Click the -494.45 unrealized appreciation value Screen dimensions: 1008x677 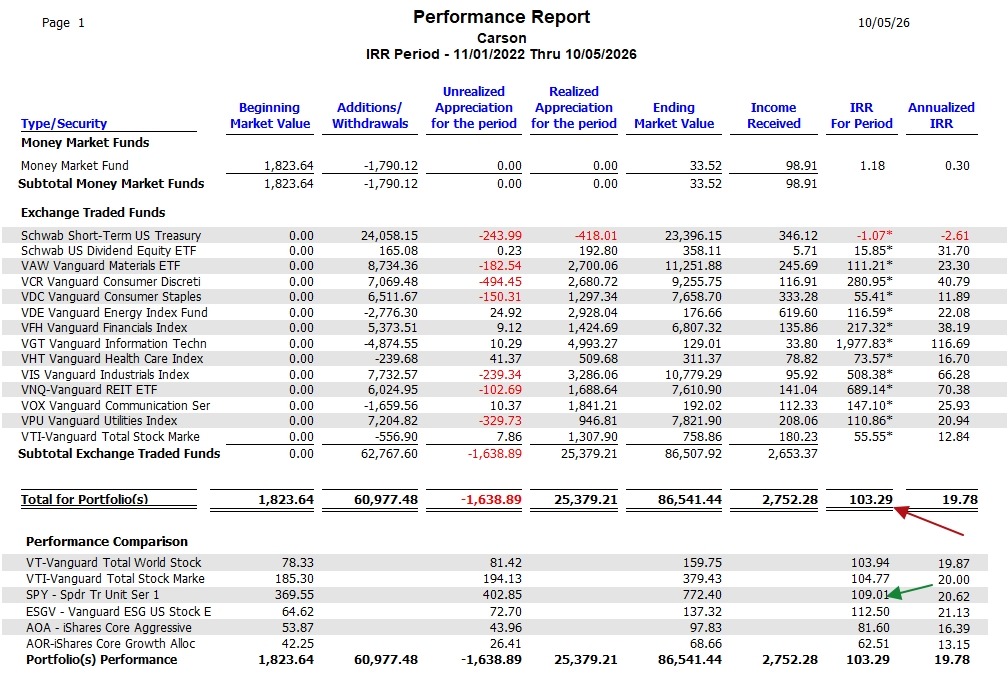(x=500, y=282)
